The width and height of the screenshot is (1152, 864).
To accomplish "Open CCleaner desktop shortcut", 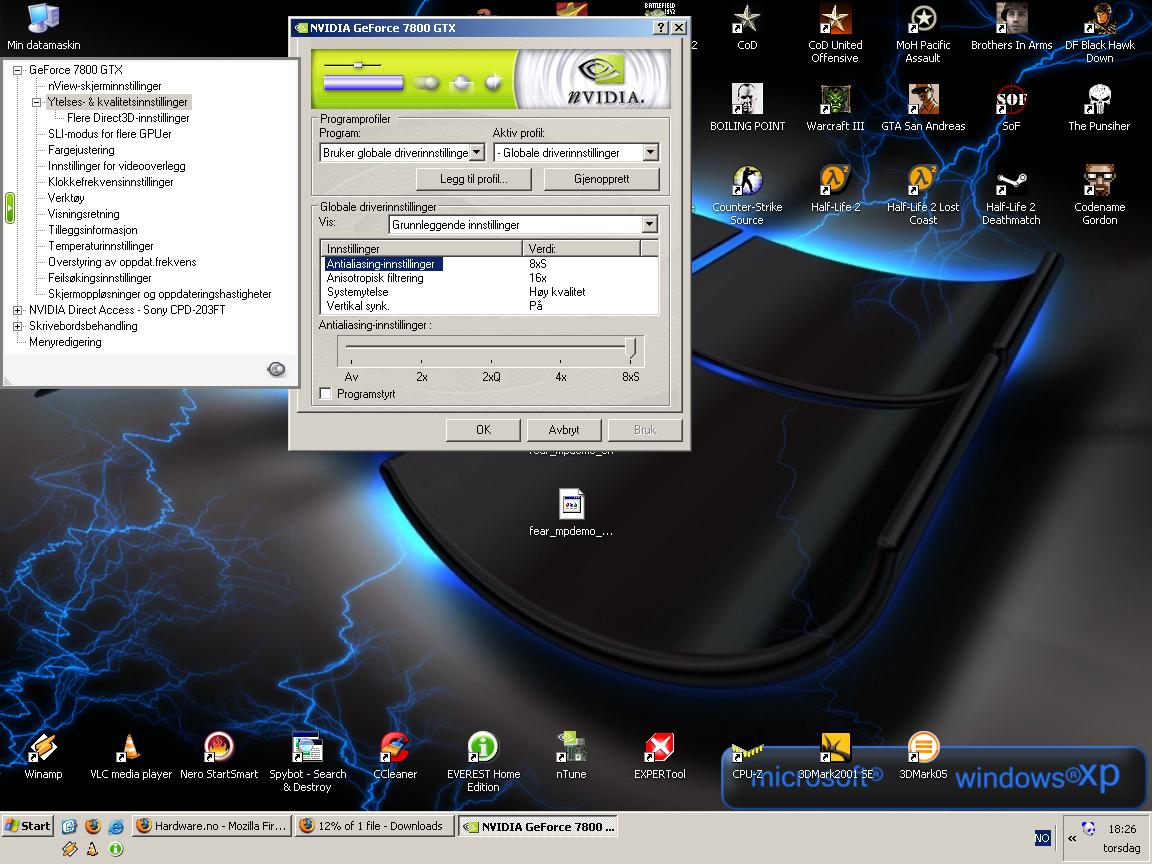I will [395, 756].
